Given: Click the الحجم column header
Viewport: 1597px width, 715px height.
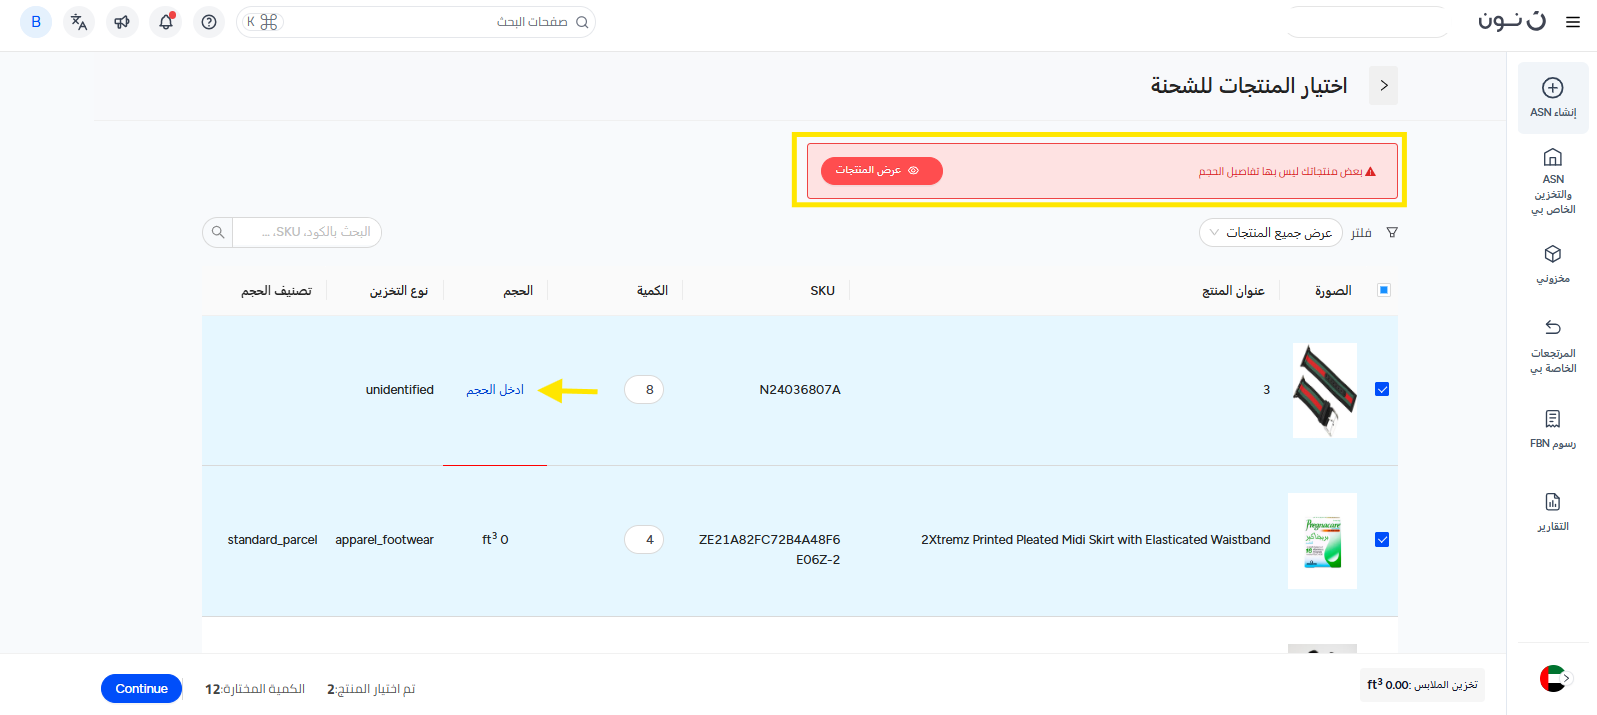Looking at the screenshot, I should click(518, 291).
